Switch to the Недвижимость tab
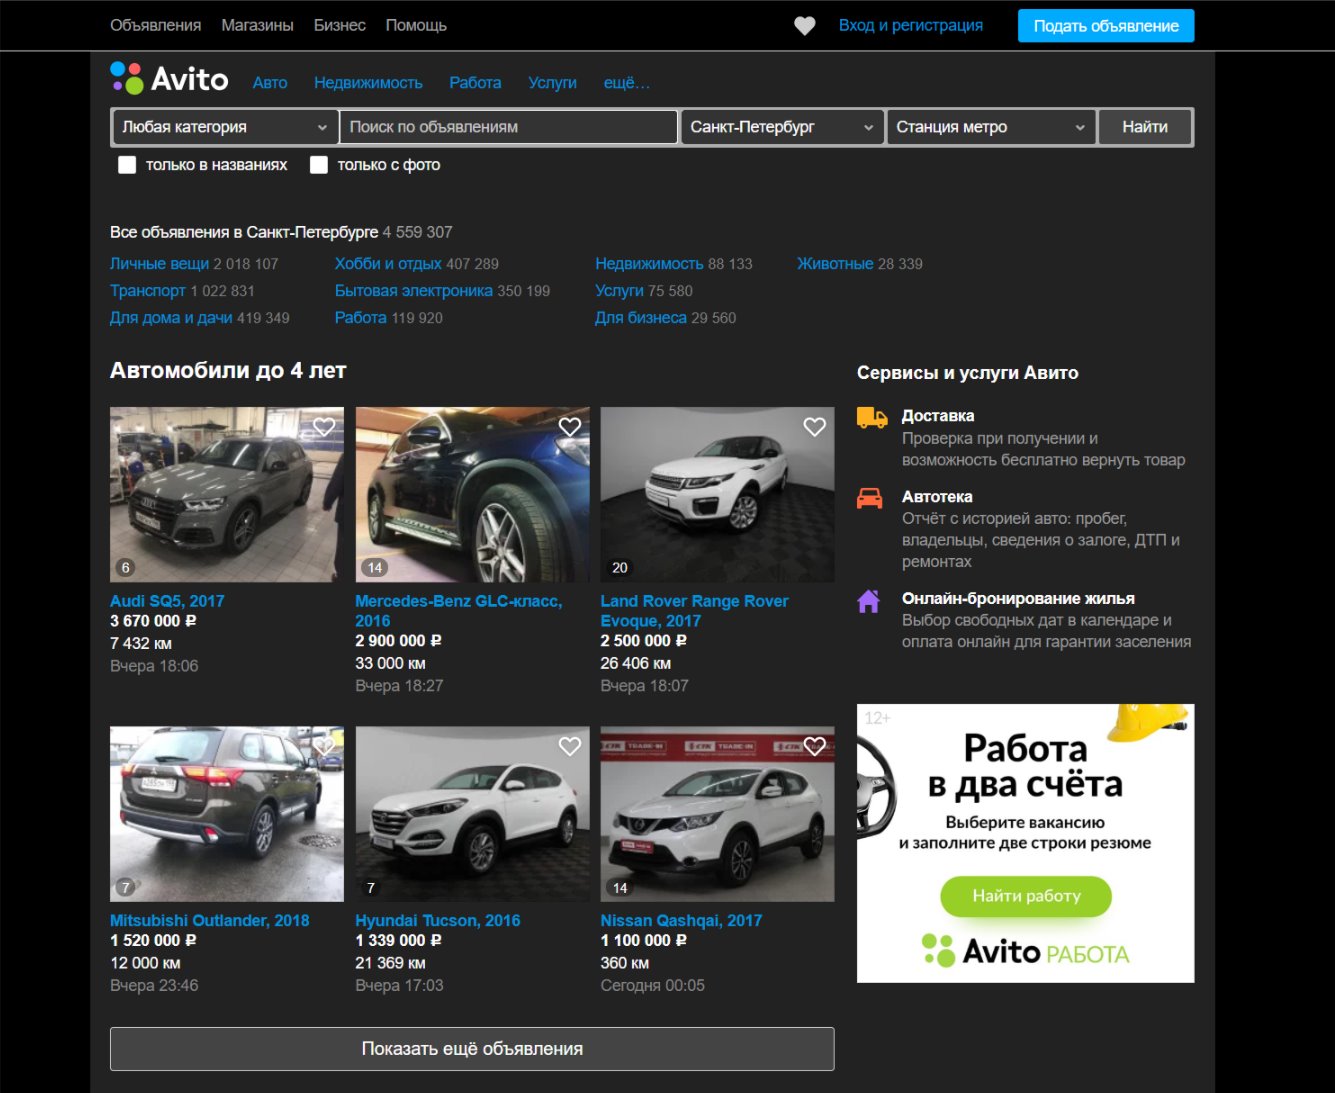This screenshot has width=1335, height=1093. pos(368,82)
